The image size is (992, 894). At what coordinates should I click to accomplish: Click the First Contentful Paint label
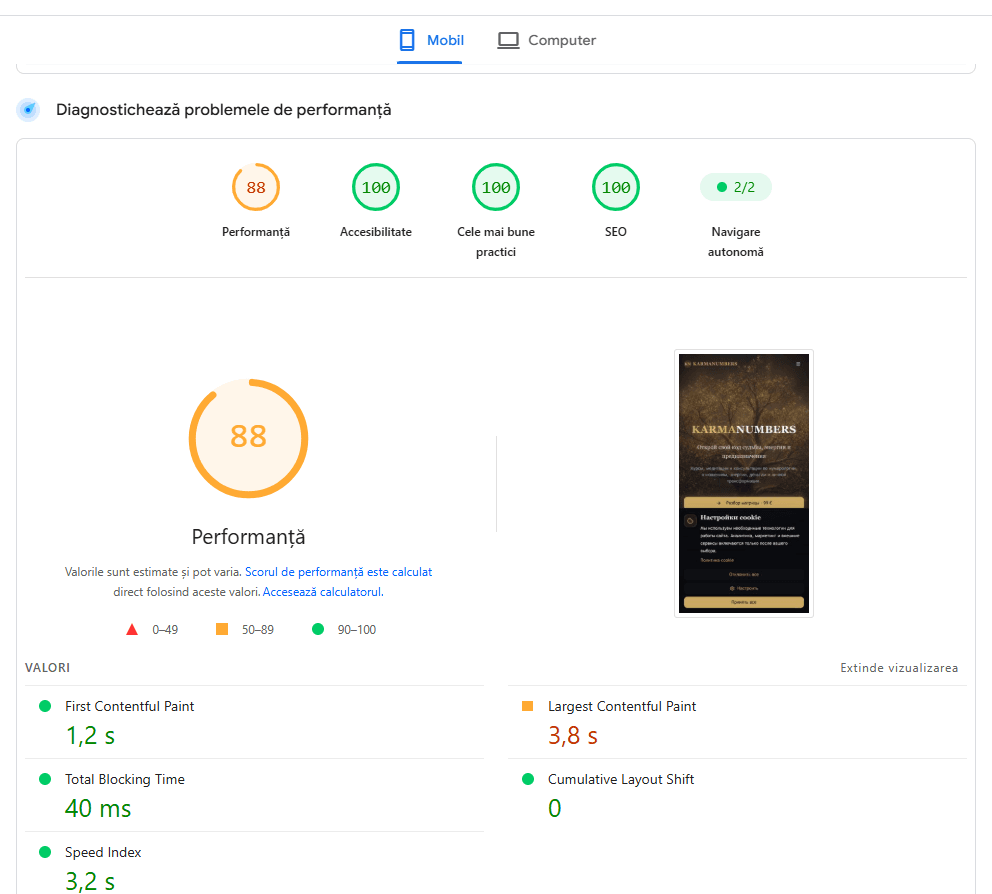coord(130,706)
